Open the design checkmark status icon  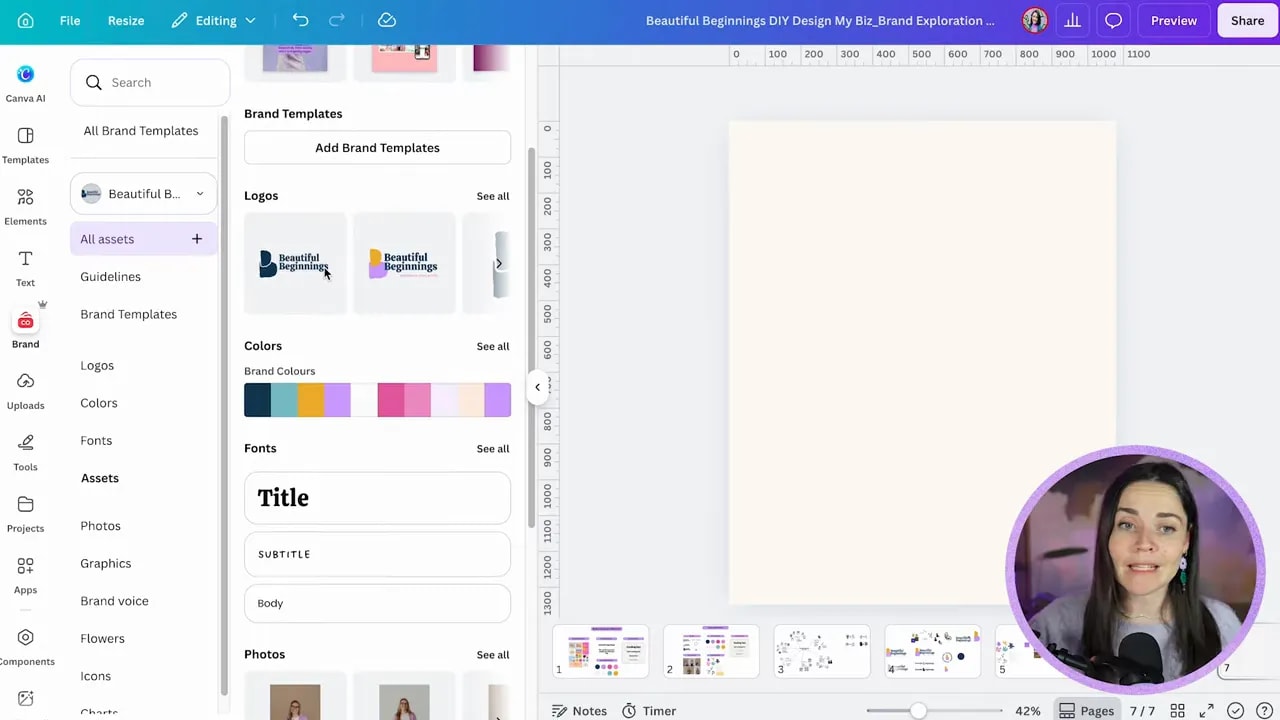1236,711
